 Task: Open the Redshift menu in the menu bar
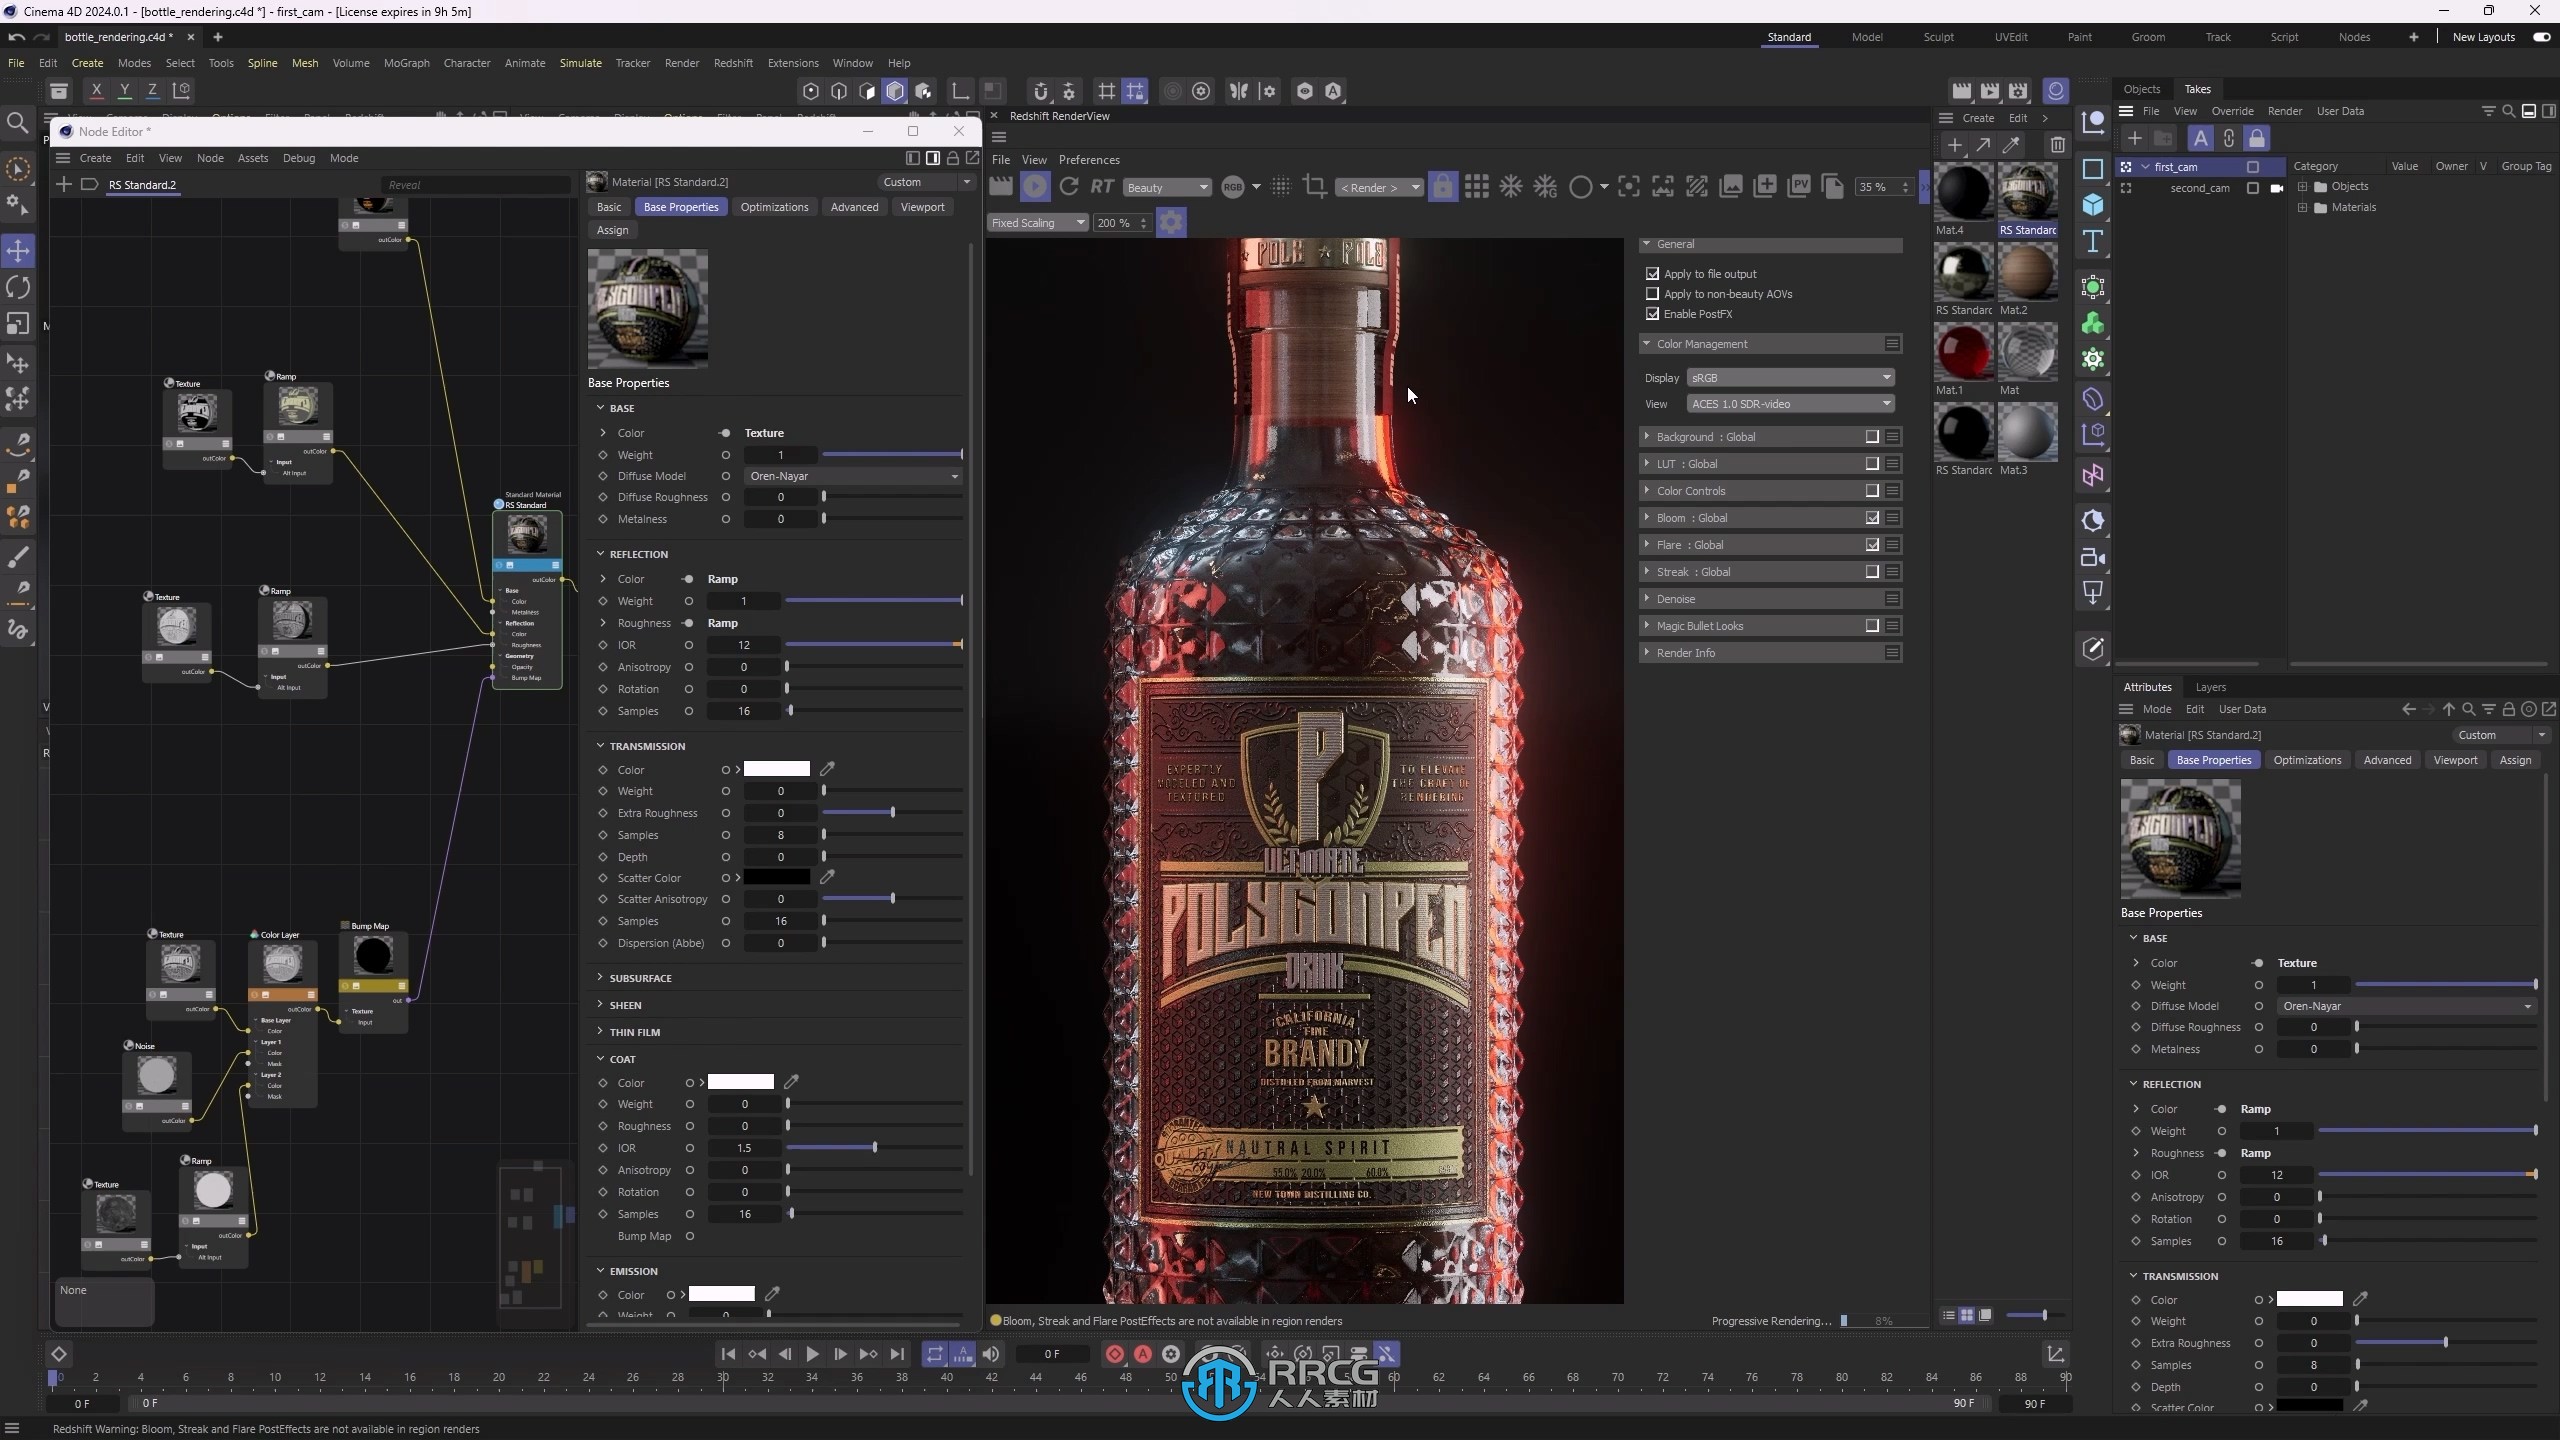click(733, 63)
